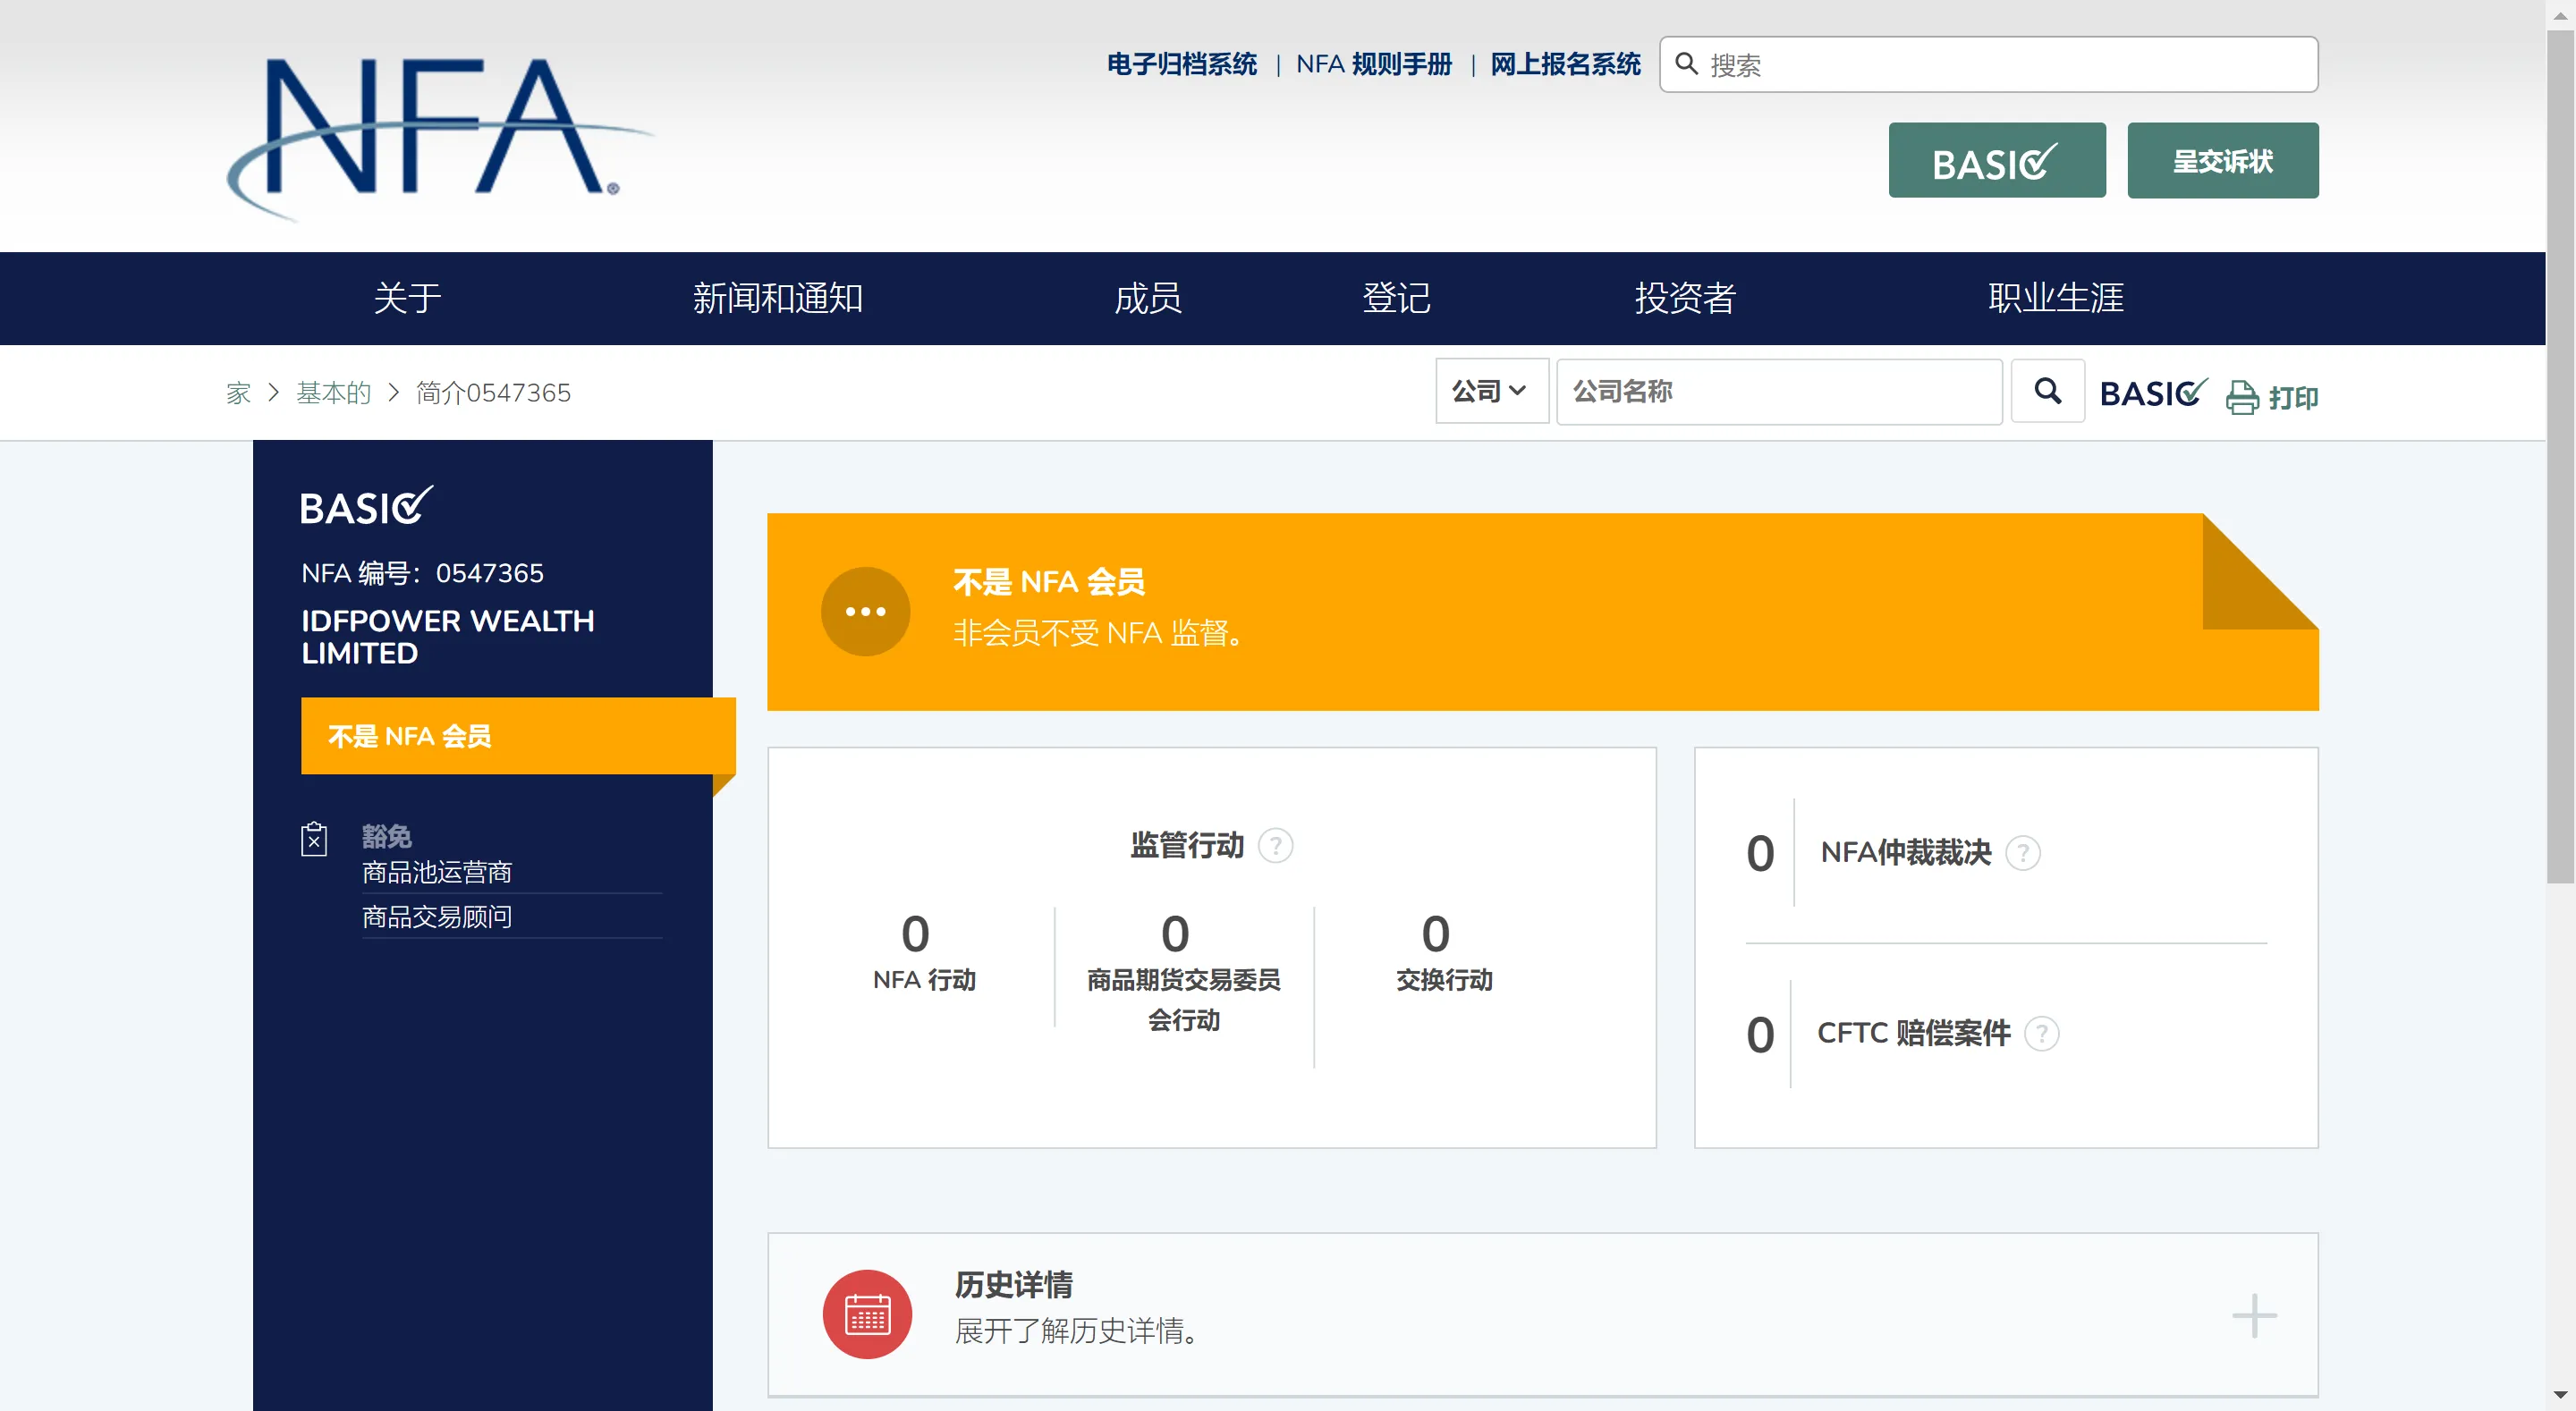Click the 打印 print link
Screen dimensions: 2576x1411
coord(2293,398)
